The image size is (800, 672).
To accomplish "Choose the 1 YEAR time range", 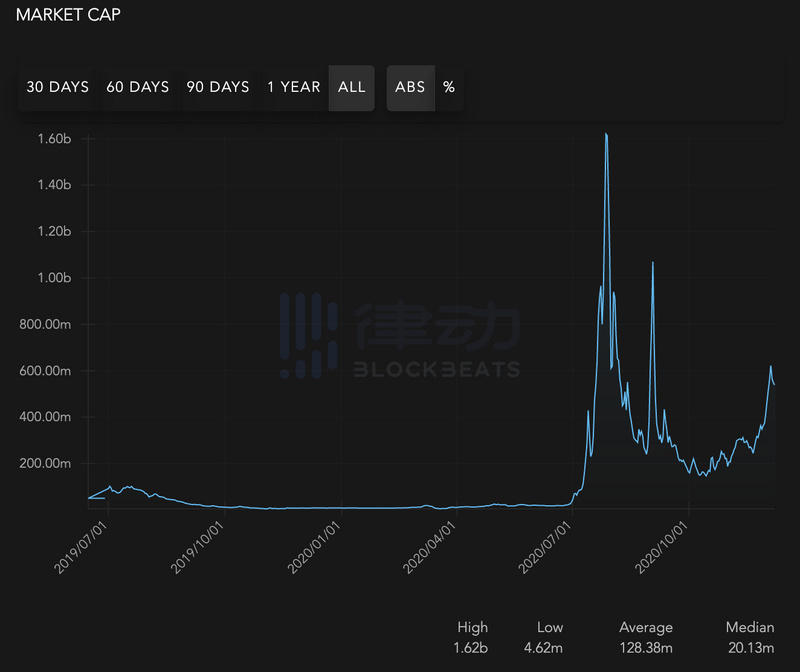I will (294, 87).
